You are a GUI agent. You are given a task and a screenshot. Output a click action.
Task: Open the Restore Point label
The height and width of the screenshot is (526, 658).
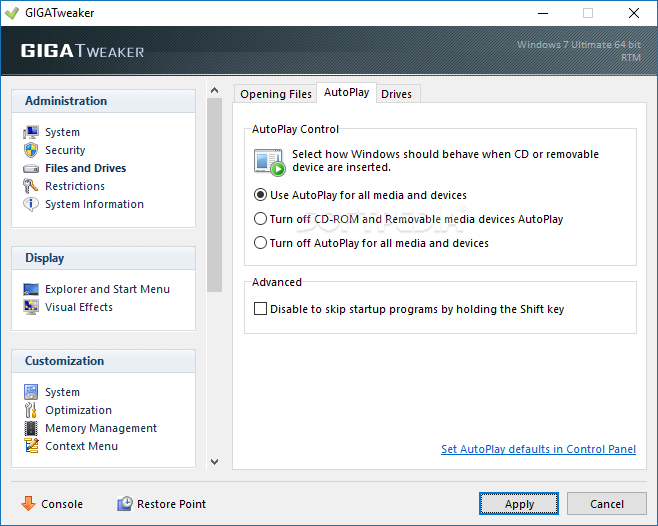[x=172, y=504]
